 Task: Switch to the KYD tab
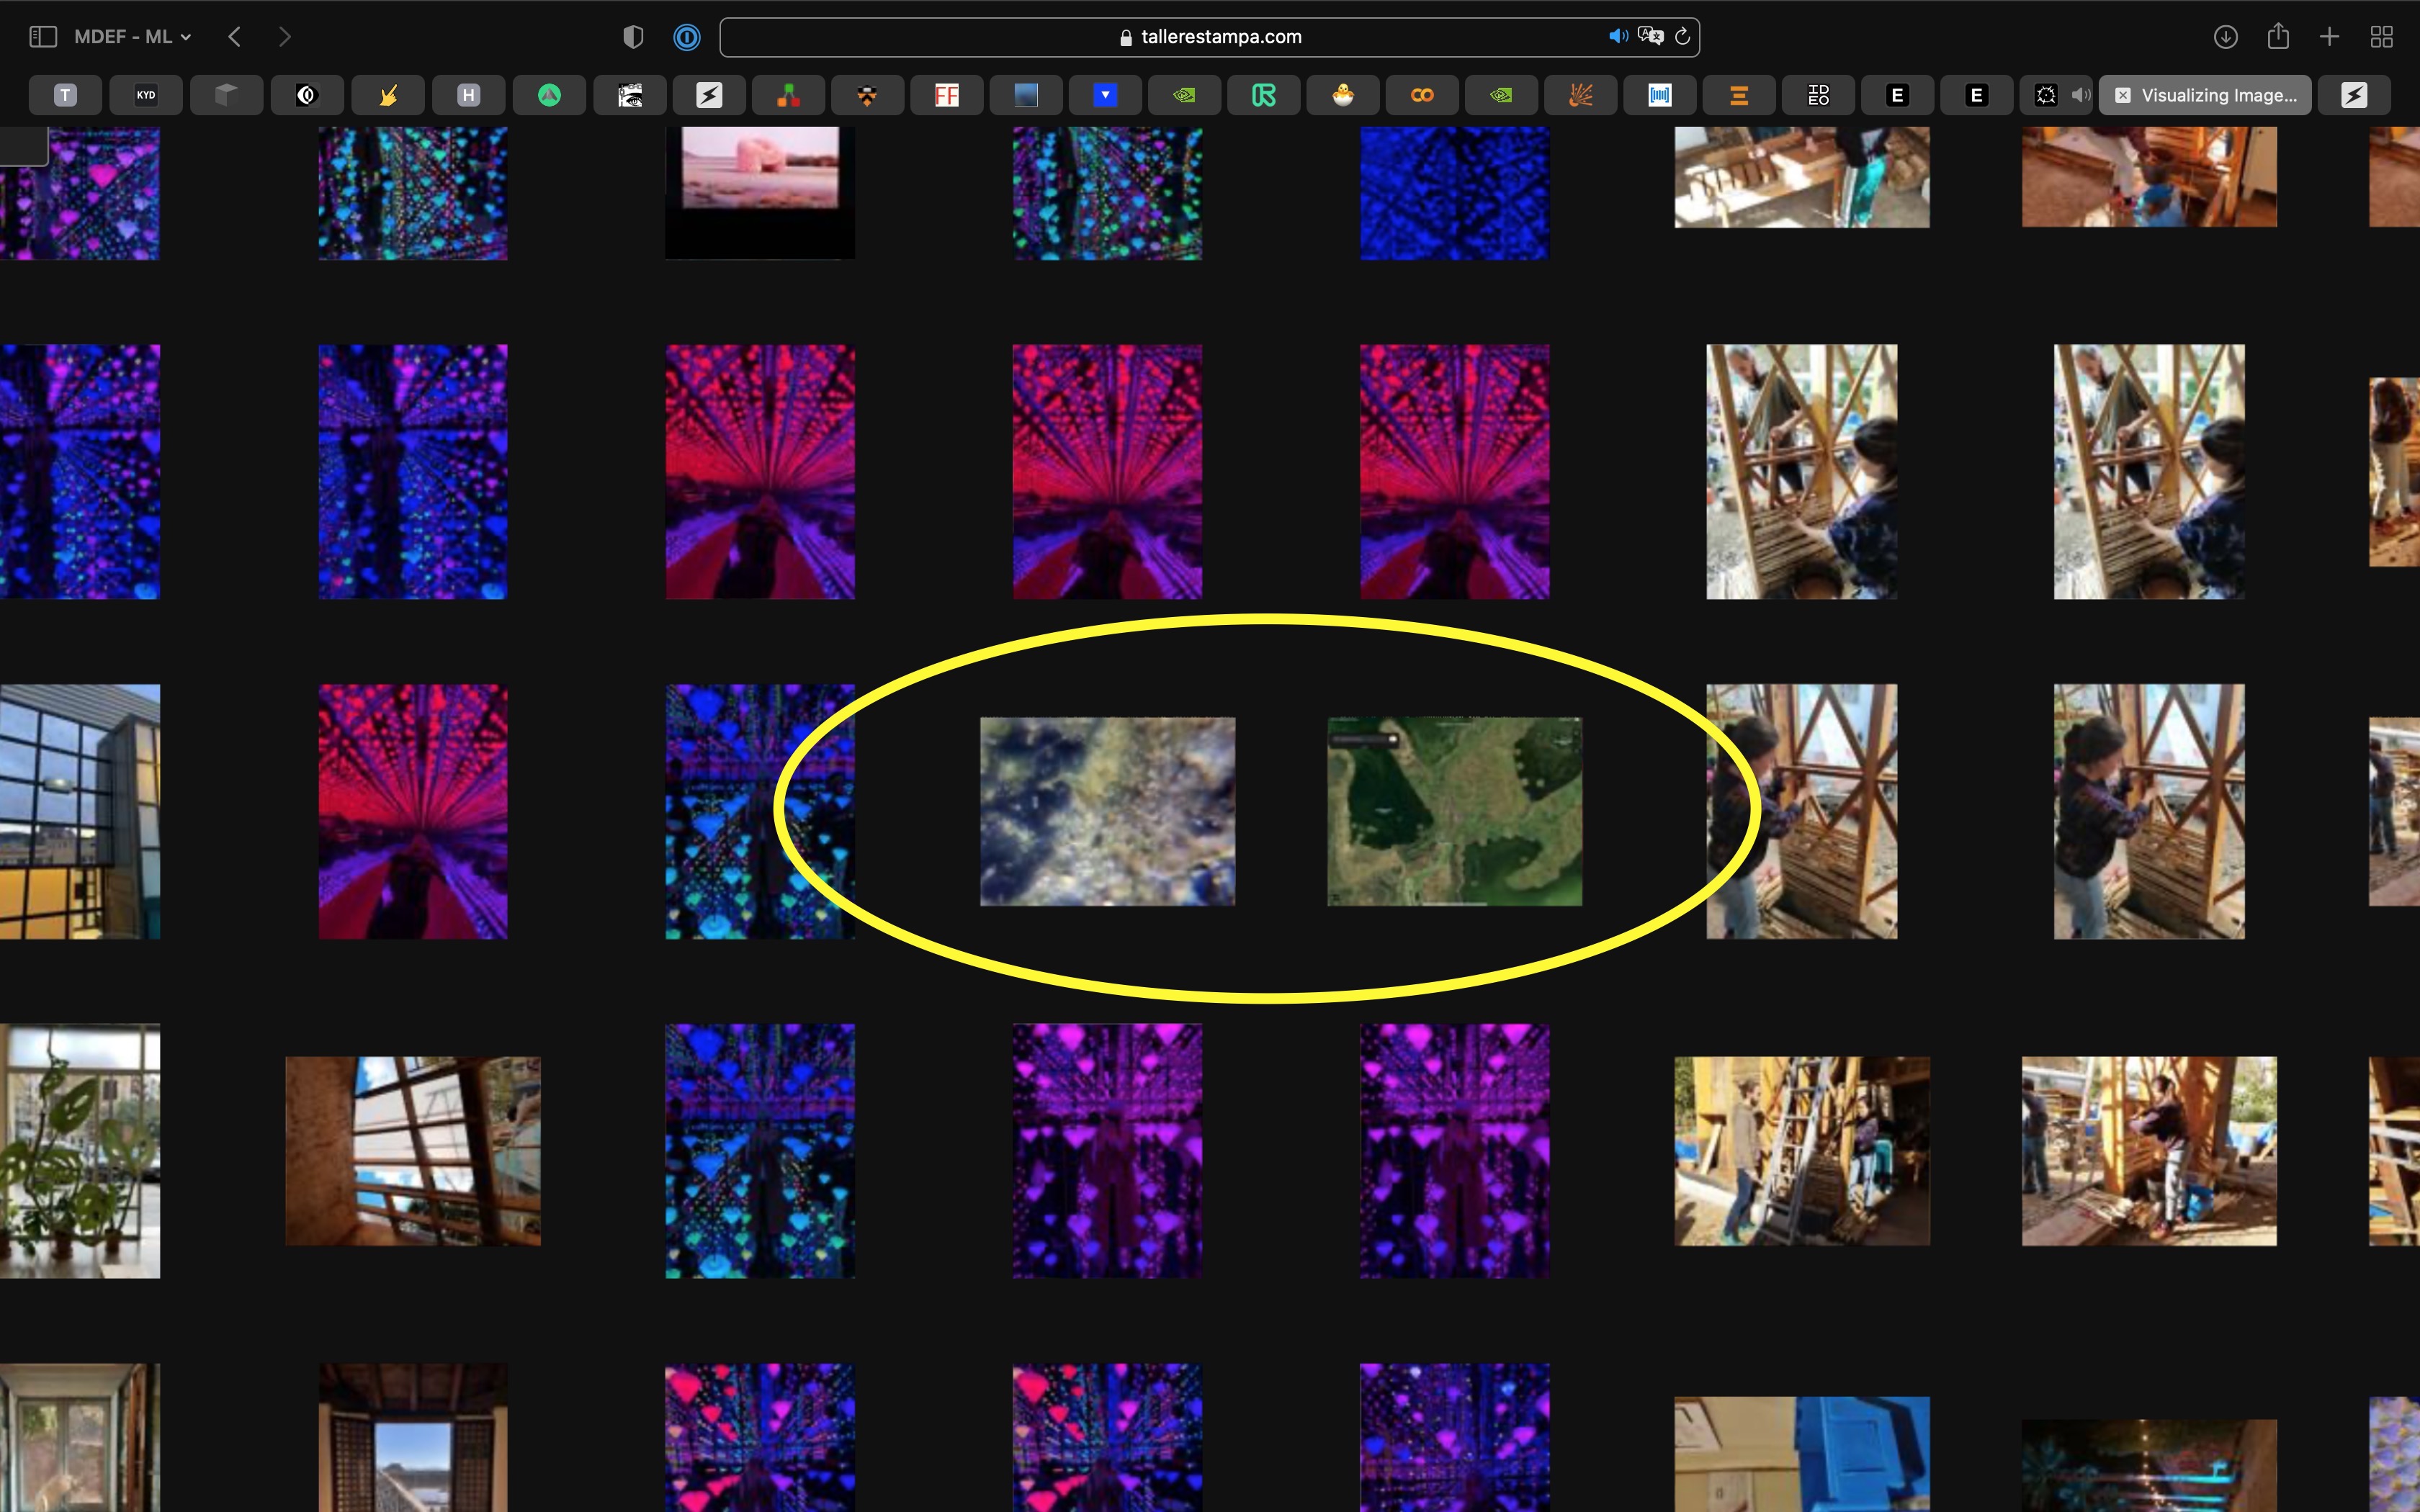point(146,95)
